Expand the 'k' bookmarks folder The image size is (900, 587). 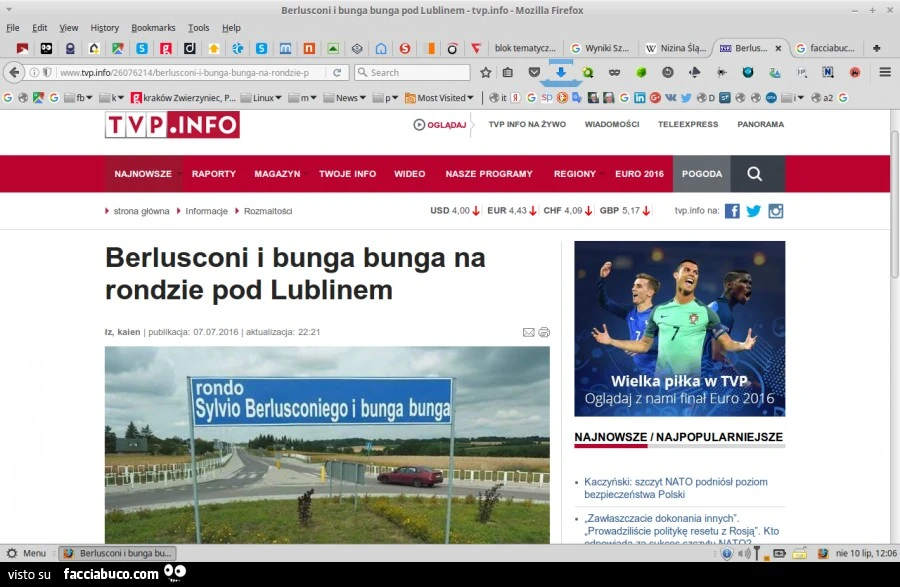click(x=111, y=98)
